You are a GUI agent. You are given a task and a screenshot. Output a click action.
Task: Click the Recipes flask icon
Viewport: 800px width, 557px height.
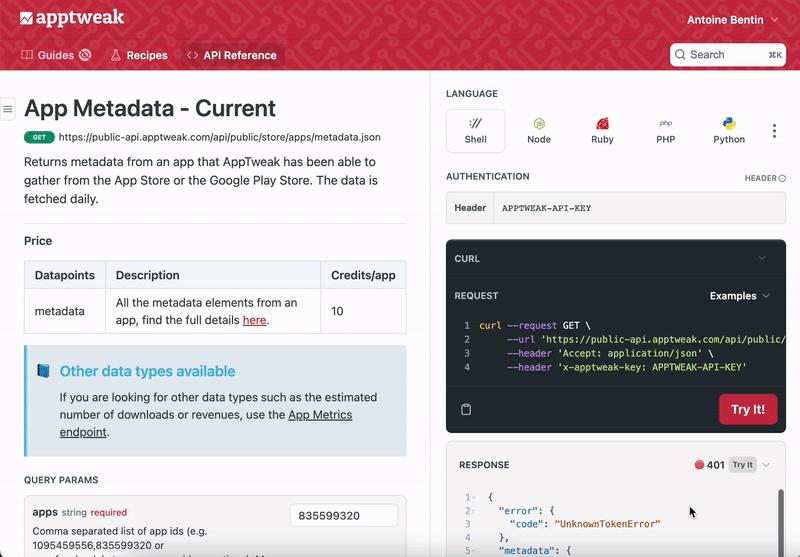(x=116, y=55)
